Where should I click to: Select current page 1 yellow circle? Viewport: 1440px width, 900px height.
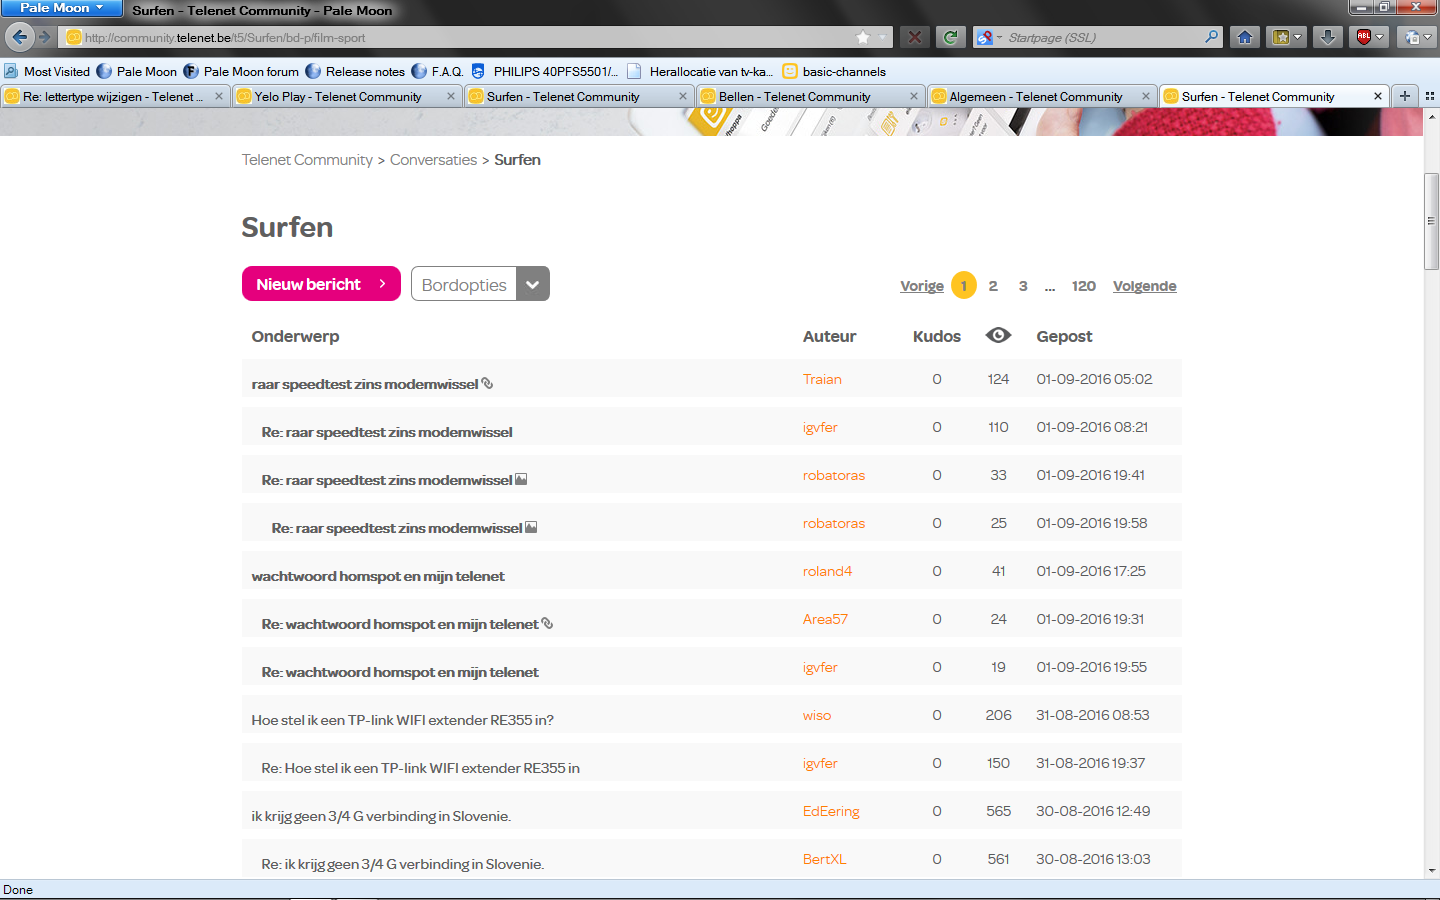click(x=964, y=286)
